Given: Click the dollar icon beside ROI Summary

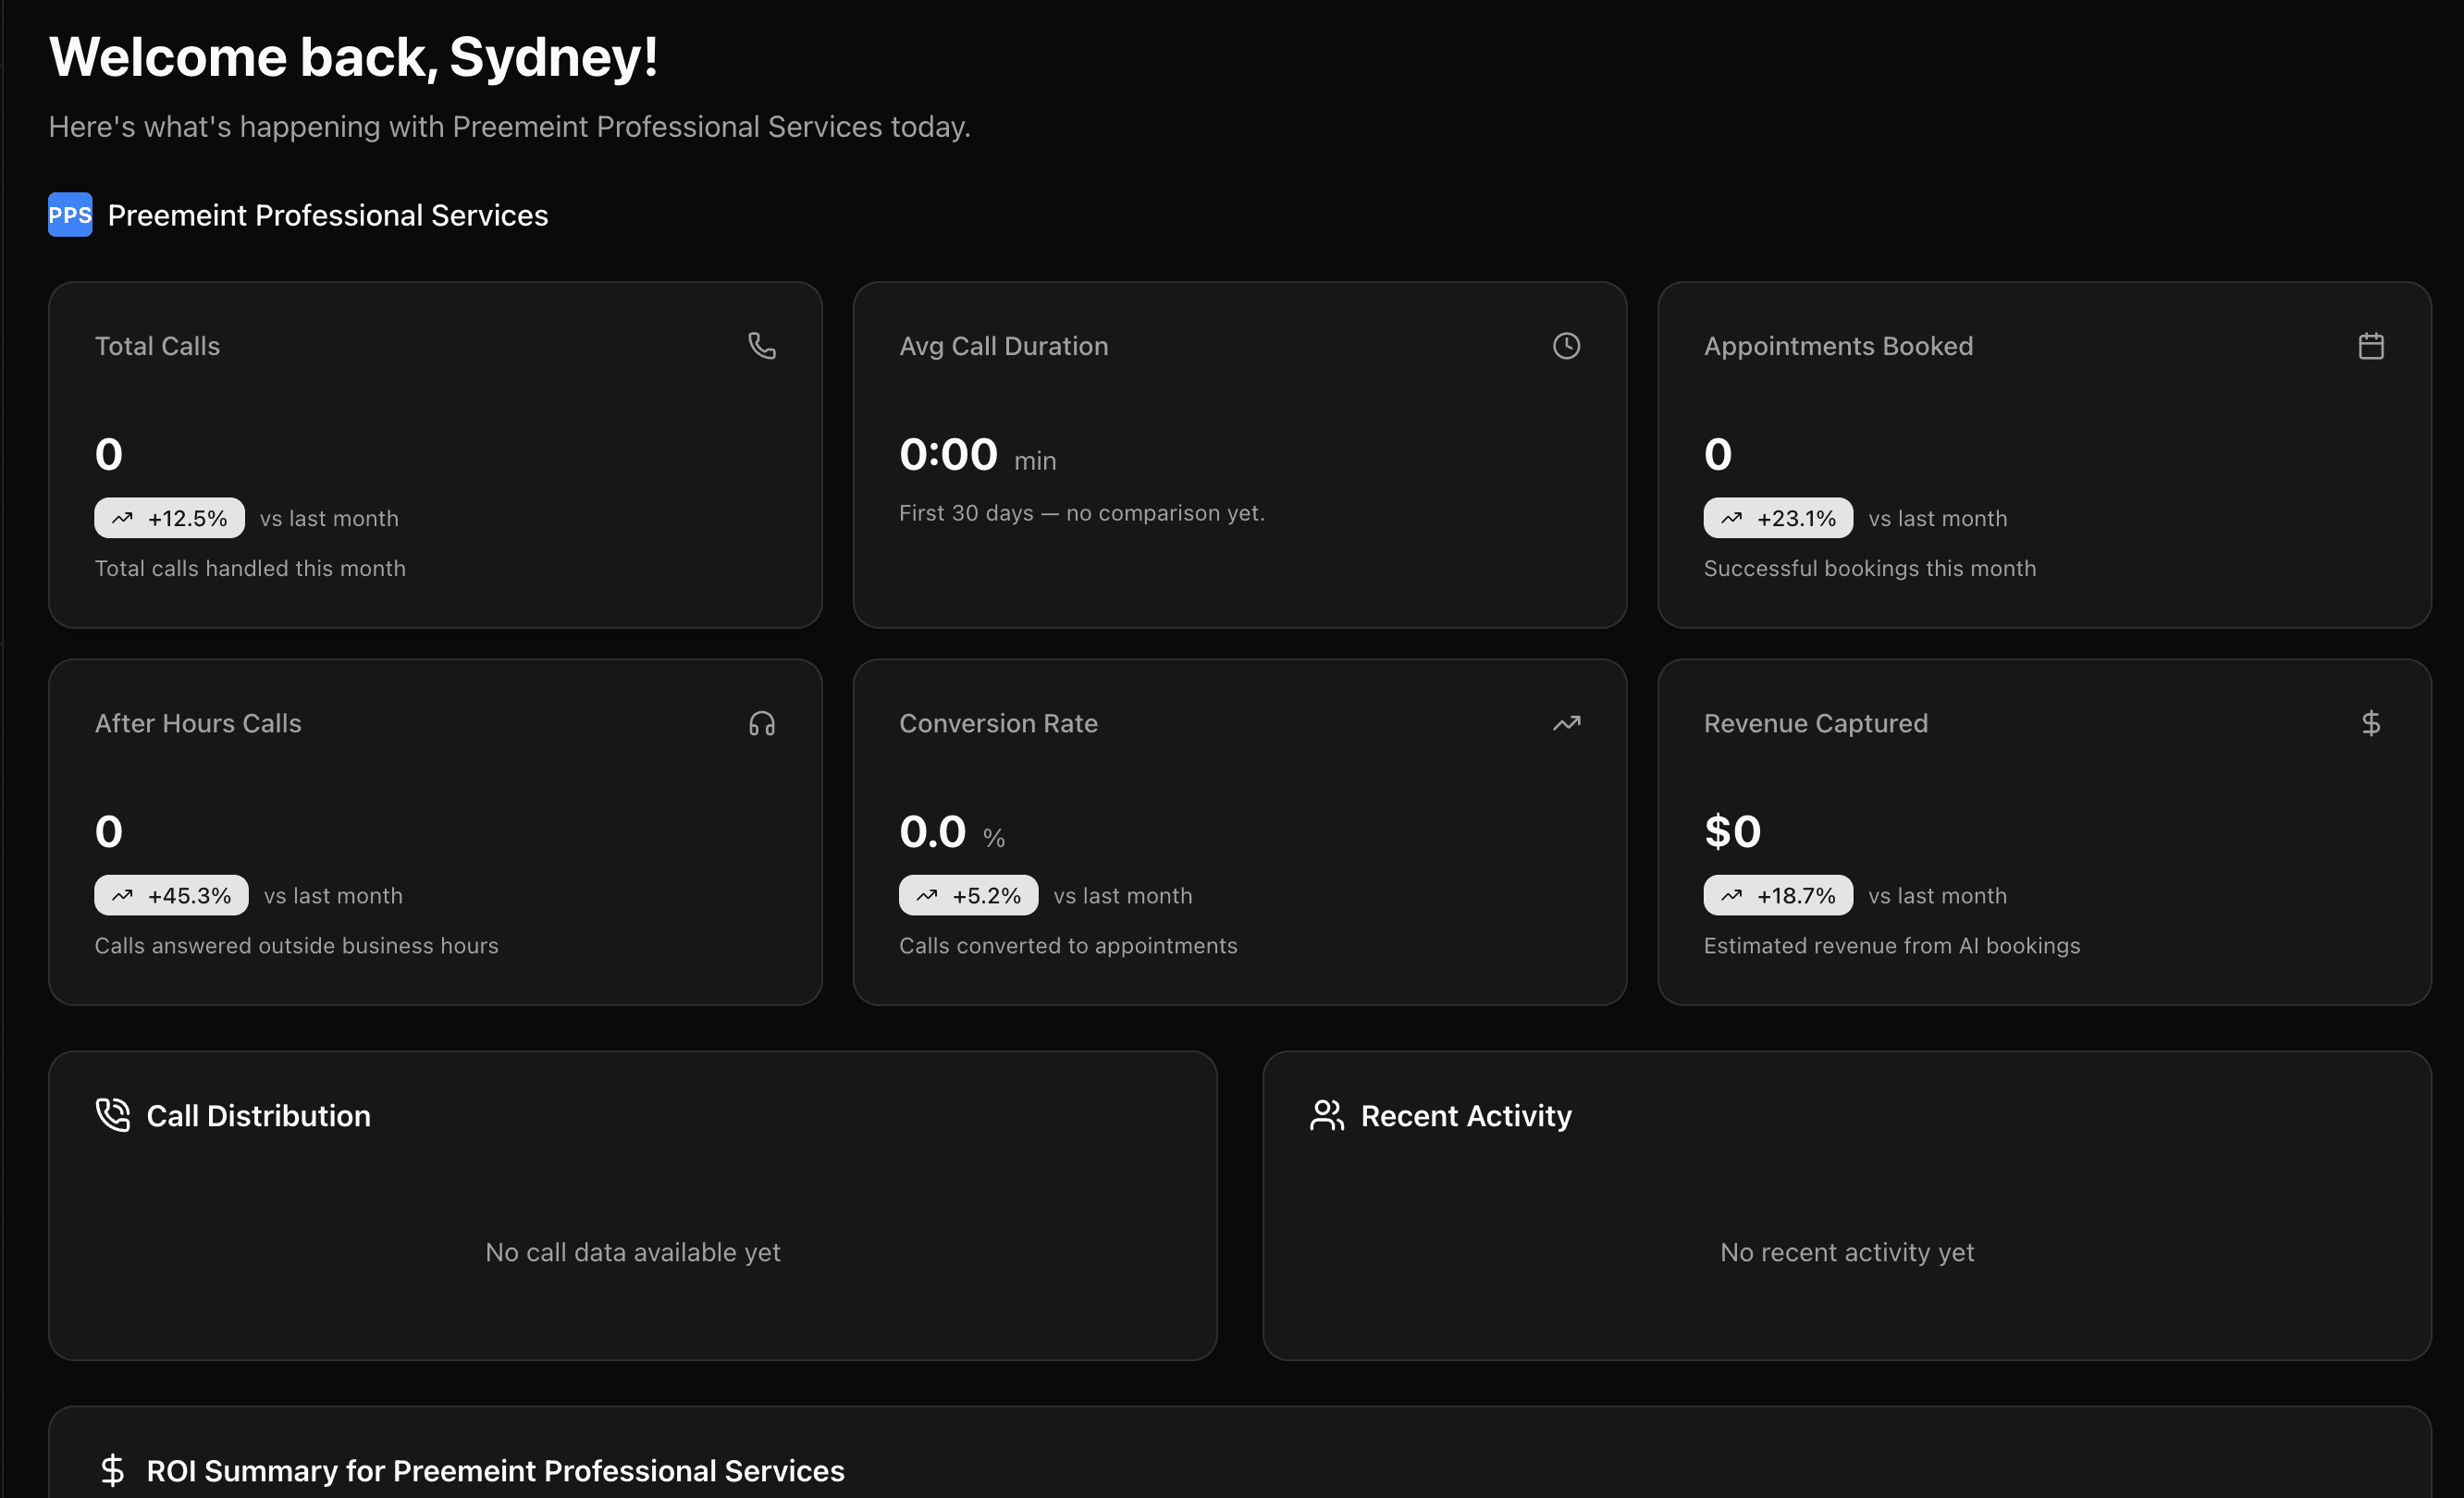Looking at the screenshot, I should [112, 1470].
